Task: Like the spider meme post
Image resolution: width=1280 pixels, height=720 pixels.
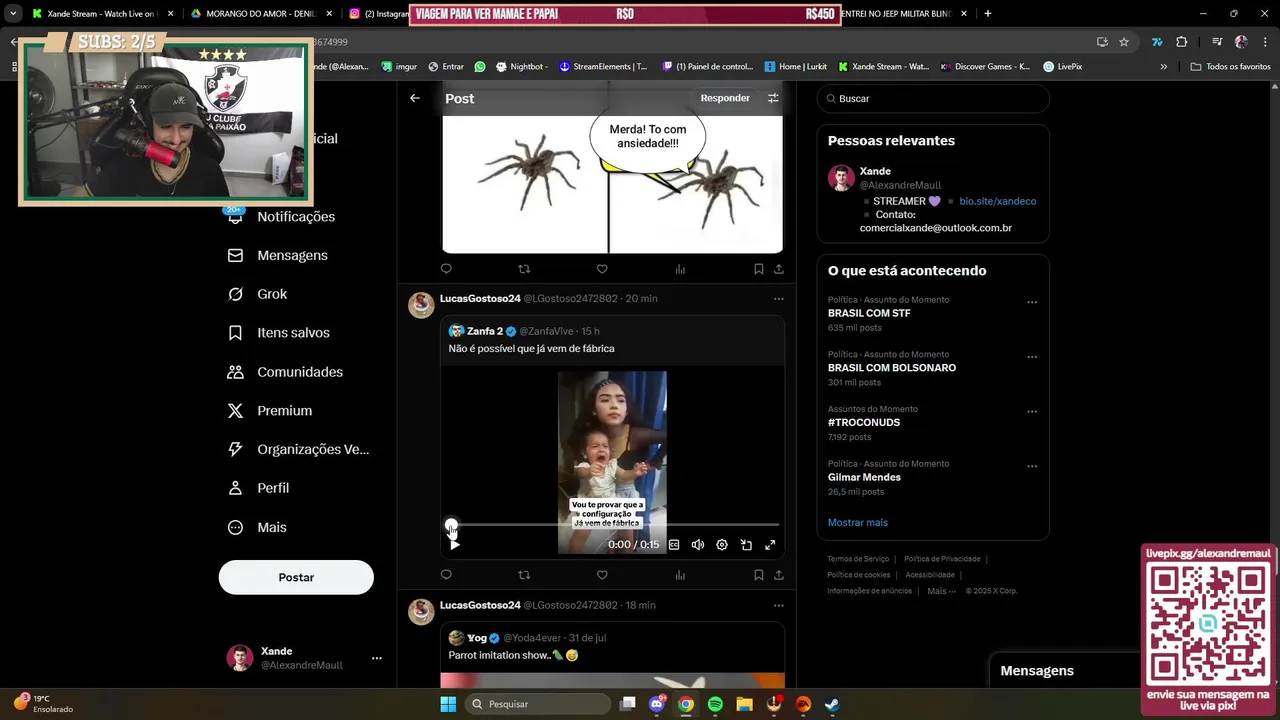Action: [x=602, y=269]
